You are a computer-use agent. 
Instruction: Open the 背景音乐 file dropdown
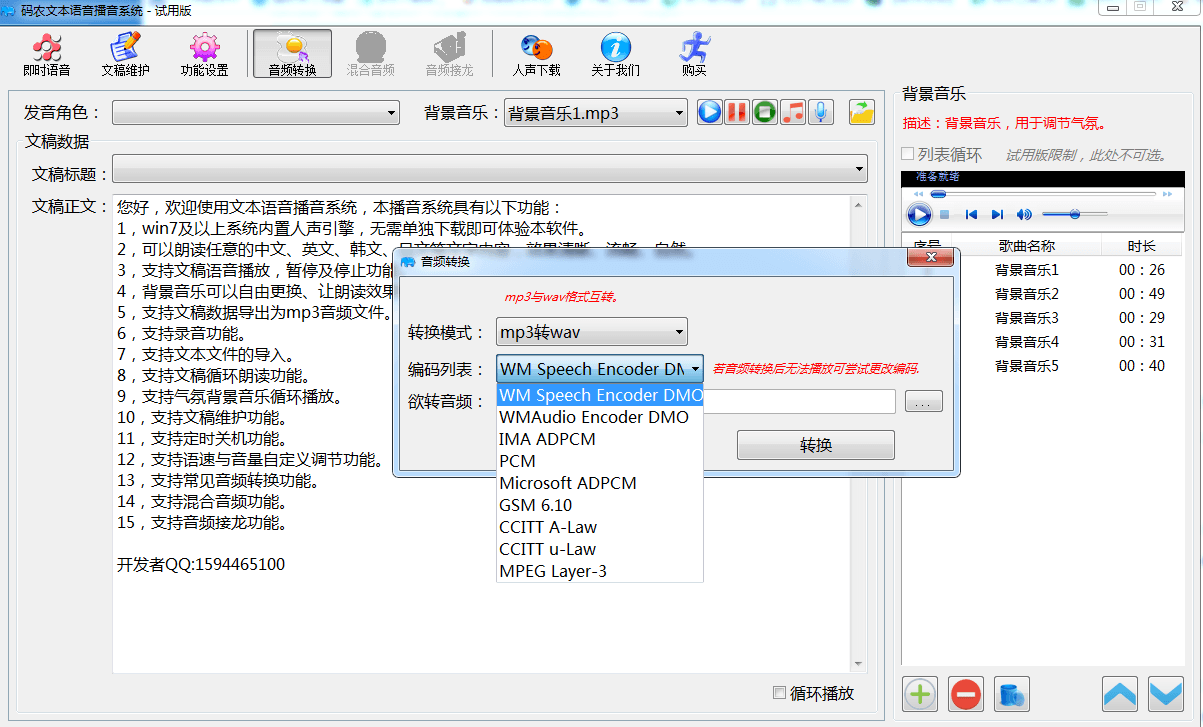pos(595,113)
